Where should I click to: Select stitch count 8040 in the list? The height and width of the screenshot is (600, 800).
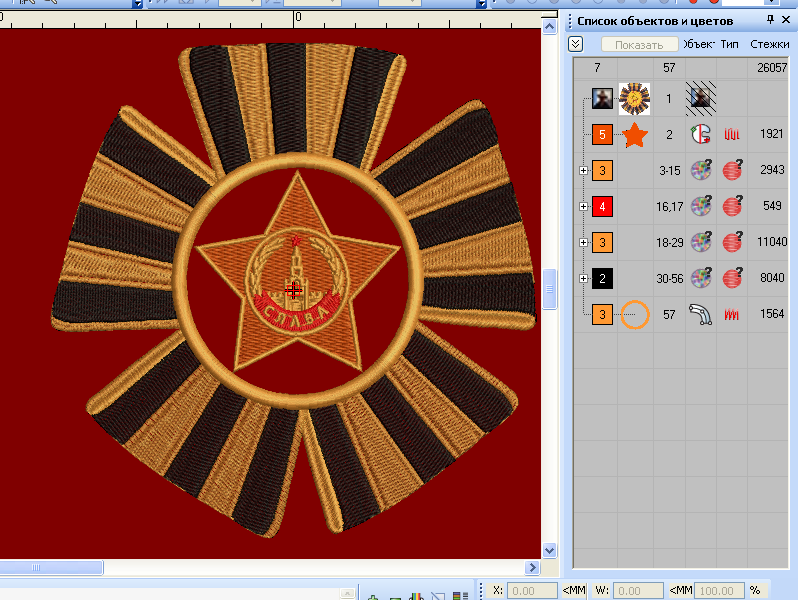(772, 278)
